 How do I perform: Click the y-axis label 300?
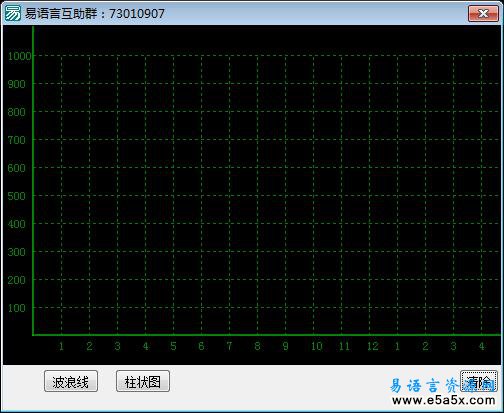pyautogui.click(x=17, y=252)
